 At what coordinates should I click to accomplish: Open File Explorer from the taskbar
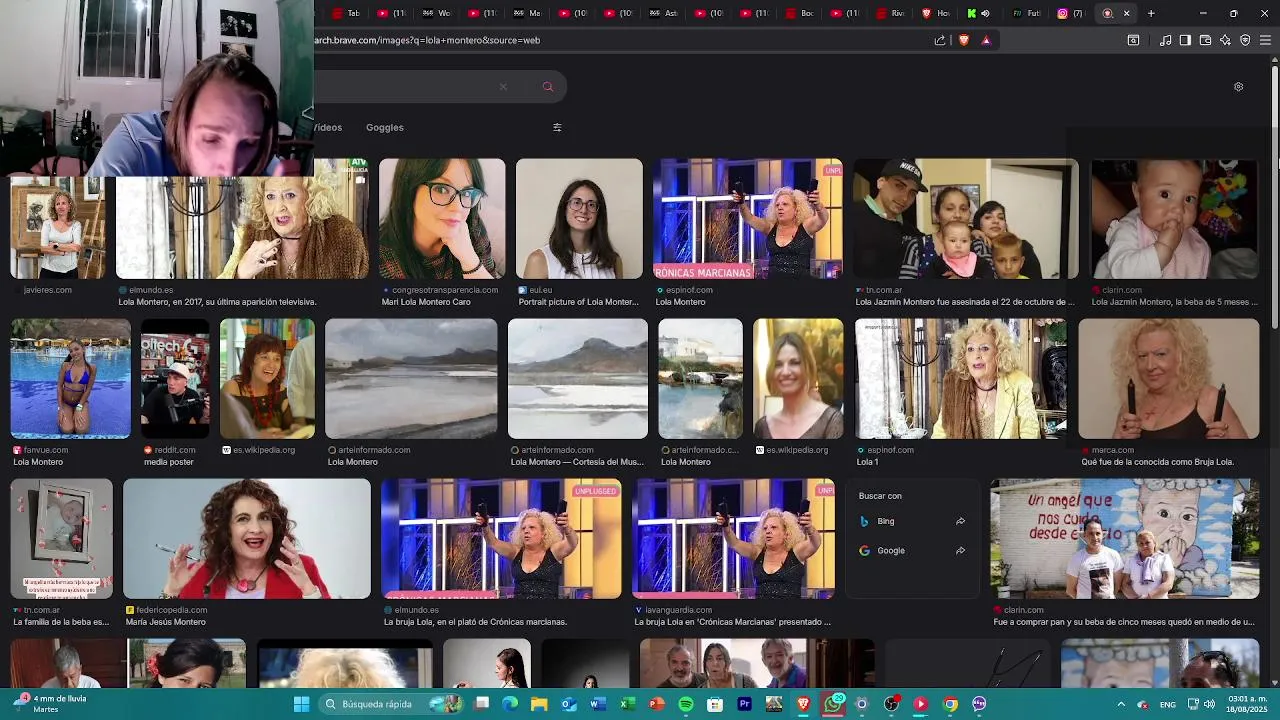tap(539, 704)
